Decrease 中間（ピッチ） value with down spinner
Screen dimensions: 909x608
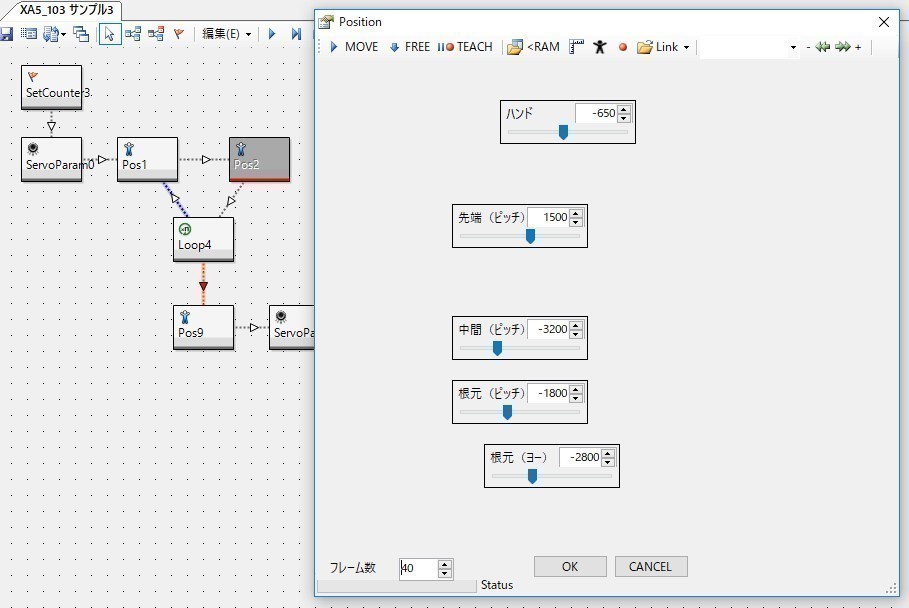(576, 334)
